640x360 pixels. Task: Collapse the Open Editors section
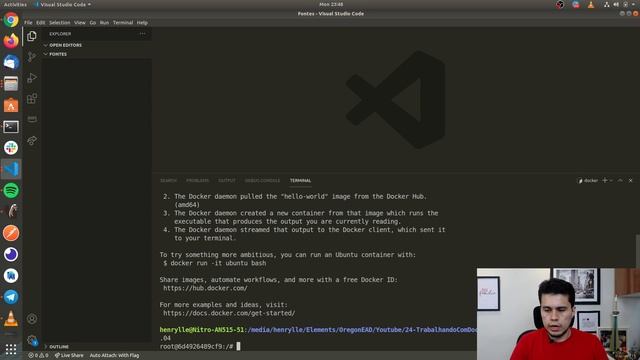click(x=65, y=45)
